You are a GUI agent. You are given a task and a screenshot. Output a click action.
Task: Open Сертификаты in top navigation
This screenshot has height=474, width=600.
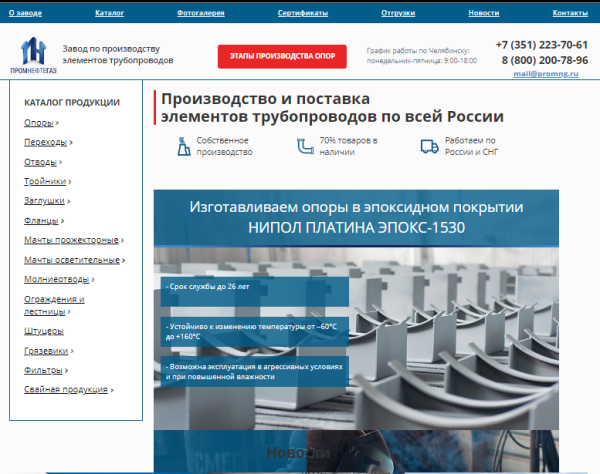click(x=303, y=13)
